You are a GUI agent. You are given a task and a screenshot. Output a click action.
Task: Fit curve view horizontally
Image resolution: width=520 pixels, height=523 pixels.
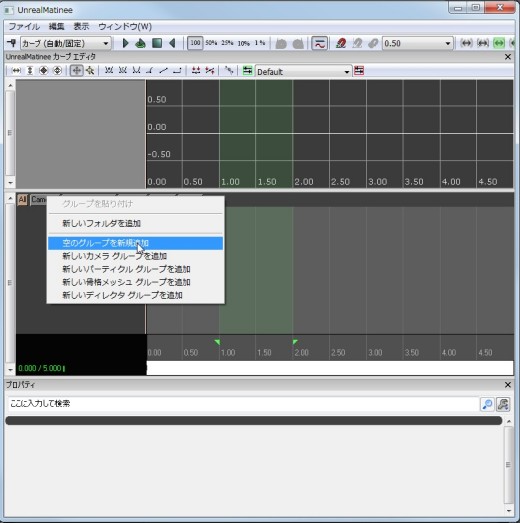(16, 70)
